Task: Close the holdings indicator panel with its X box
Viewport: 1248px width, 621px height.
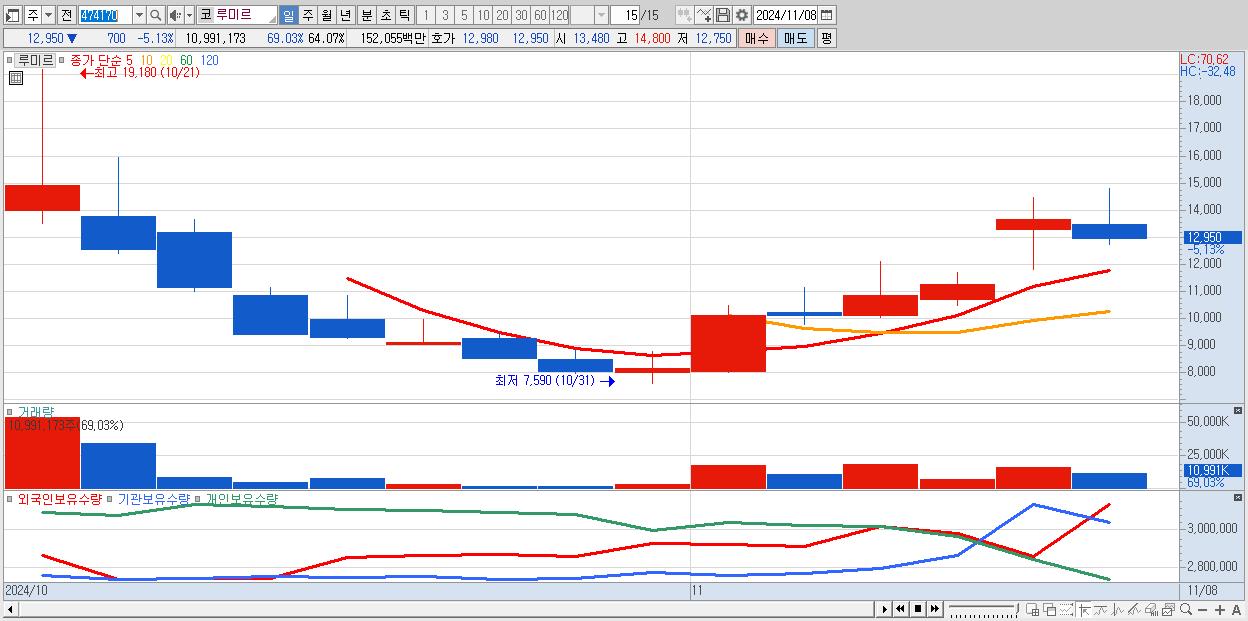Action: pos(1238,497)
